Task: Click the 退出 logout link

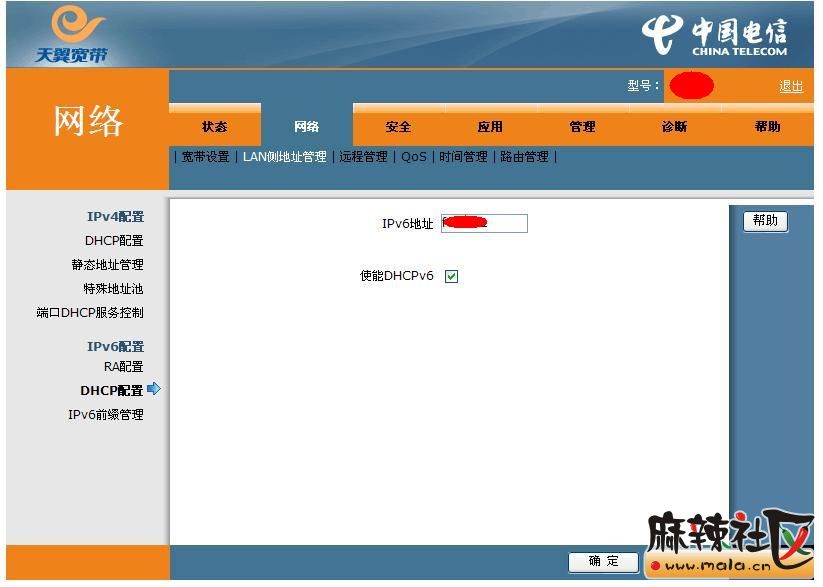Action: point(790,86)
